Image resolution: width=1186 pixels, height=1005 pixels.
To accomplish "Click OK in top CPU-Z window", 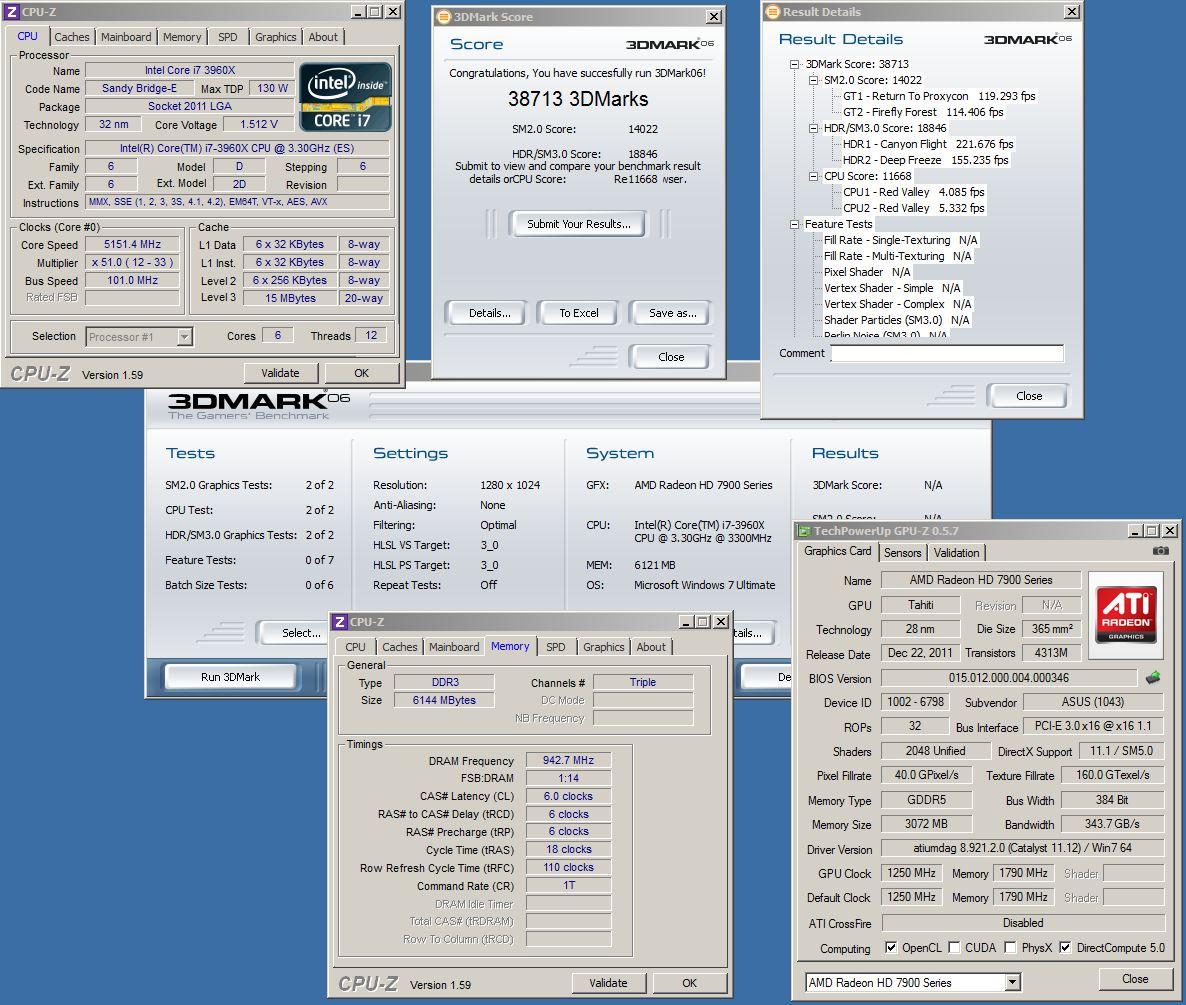I will [x=362, y=373].
